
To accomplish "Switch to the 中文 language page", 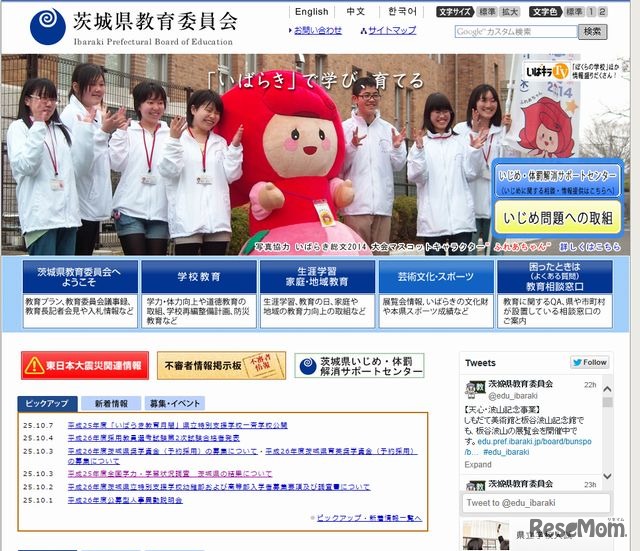I will (x=356, y=11).
